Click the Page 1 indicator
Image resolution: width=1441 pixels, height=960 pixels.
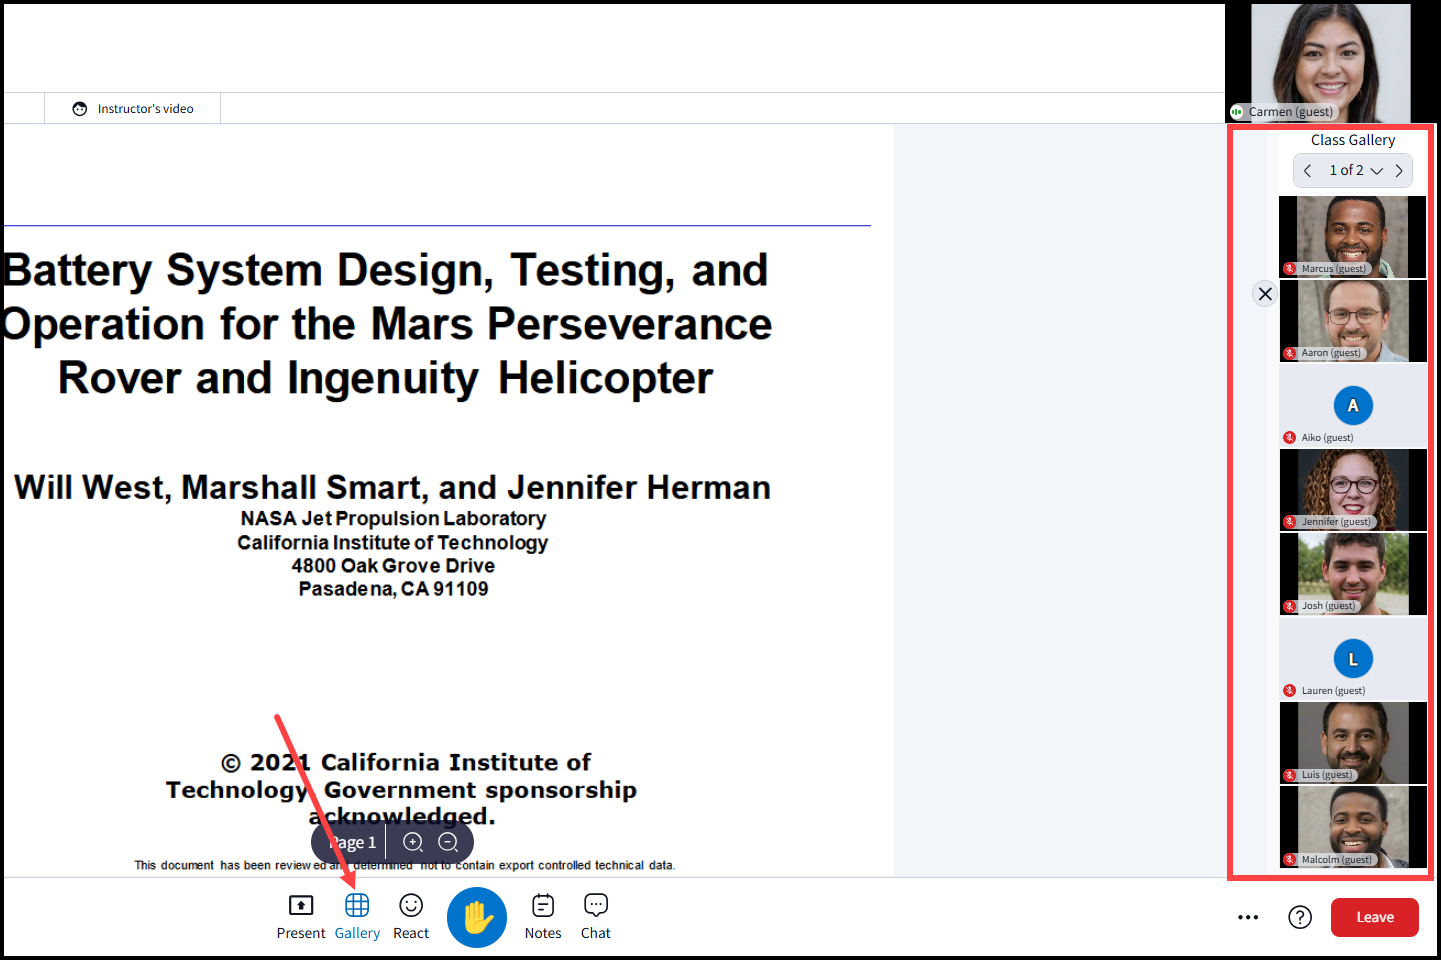(x=352, y=843)
